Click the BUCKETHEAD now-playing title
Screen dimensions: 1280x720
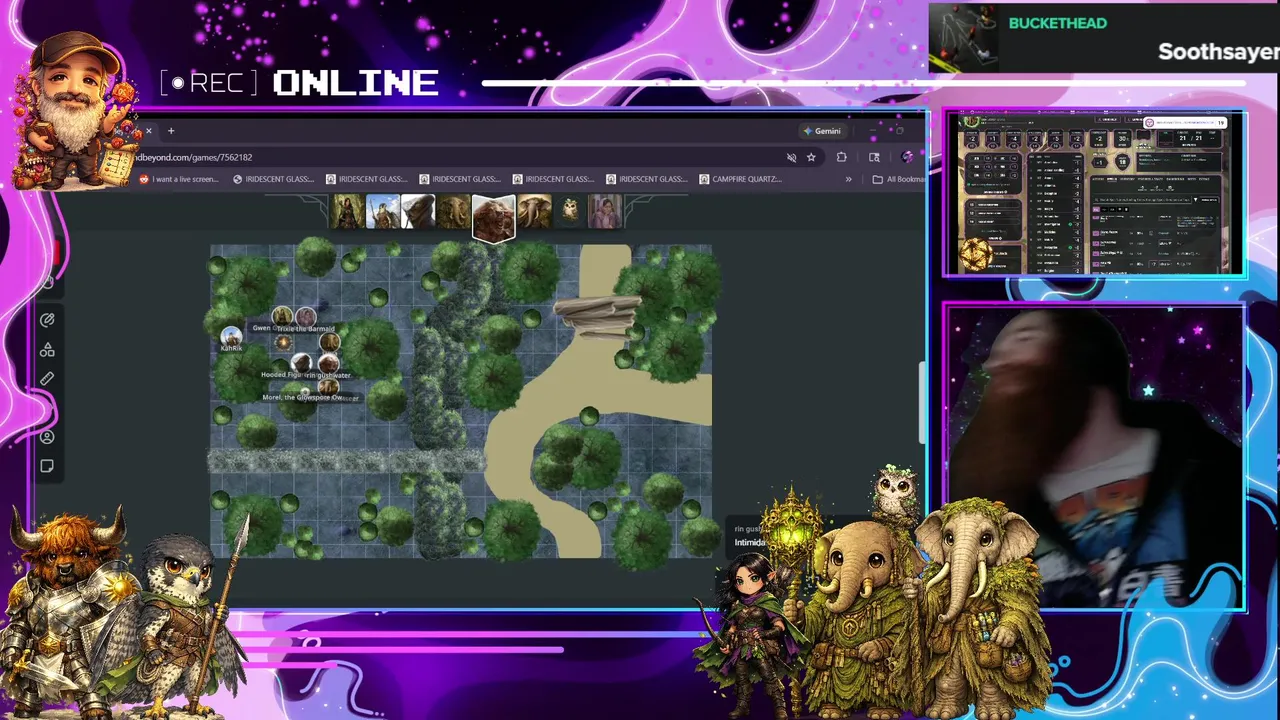tap(1057, 23)
